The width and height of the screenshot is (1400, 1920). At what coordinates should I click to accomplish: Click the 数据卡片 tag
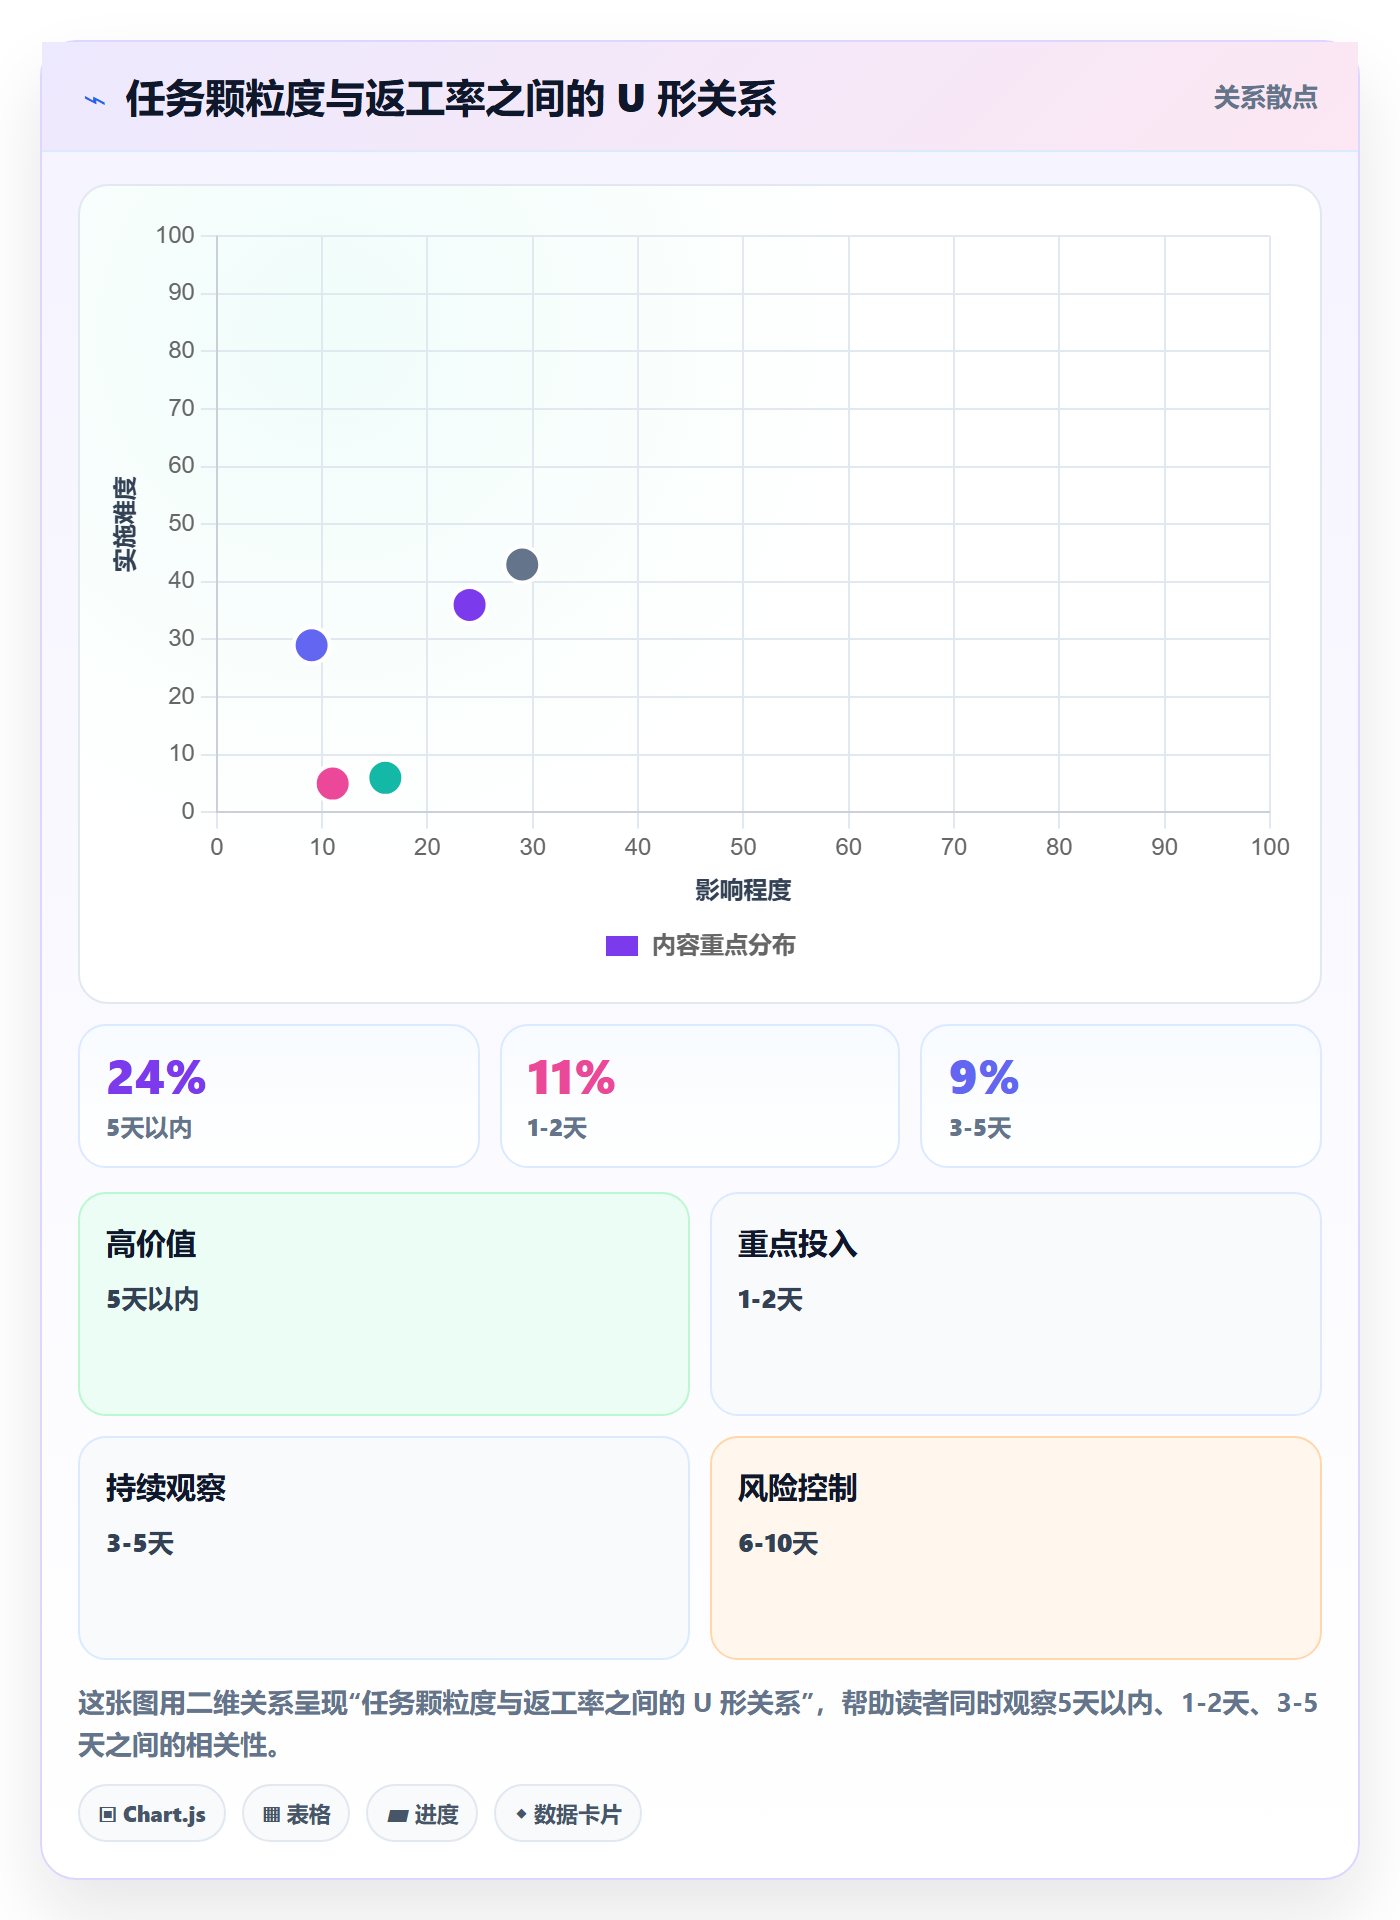(x=568, y=1814)
